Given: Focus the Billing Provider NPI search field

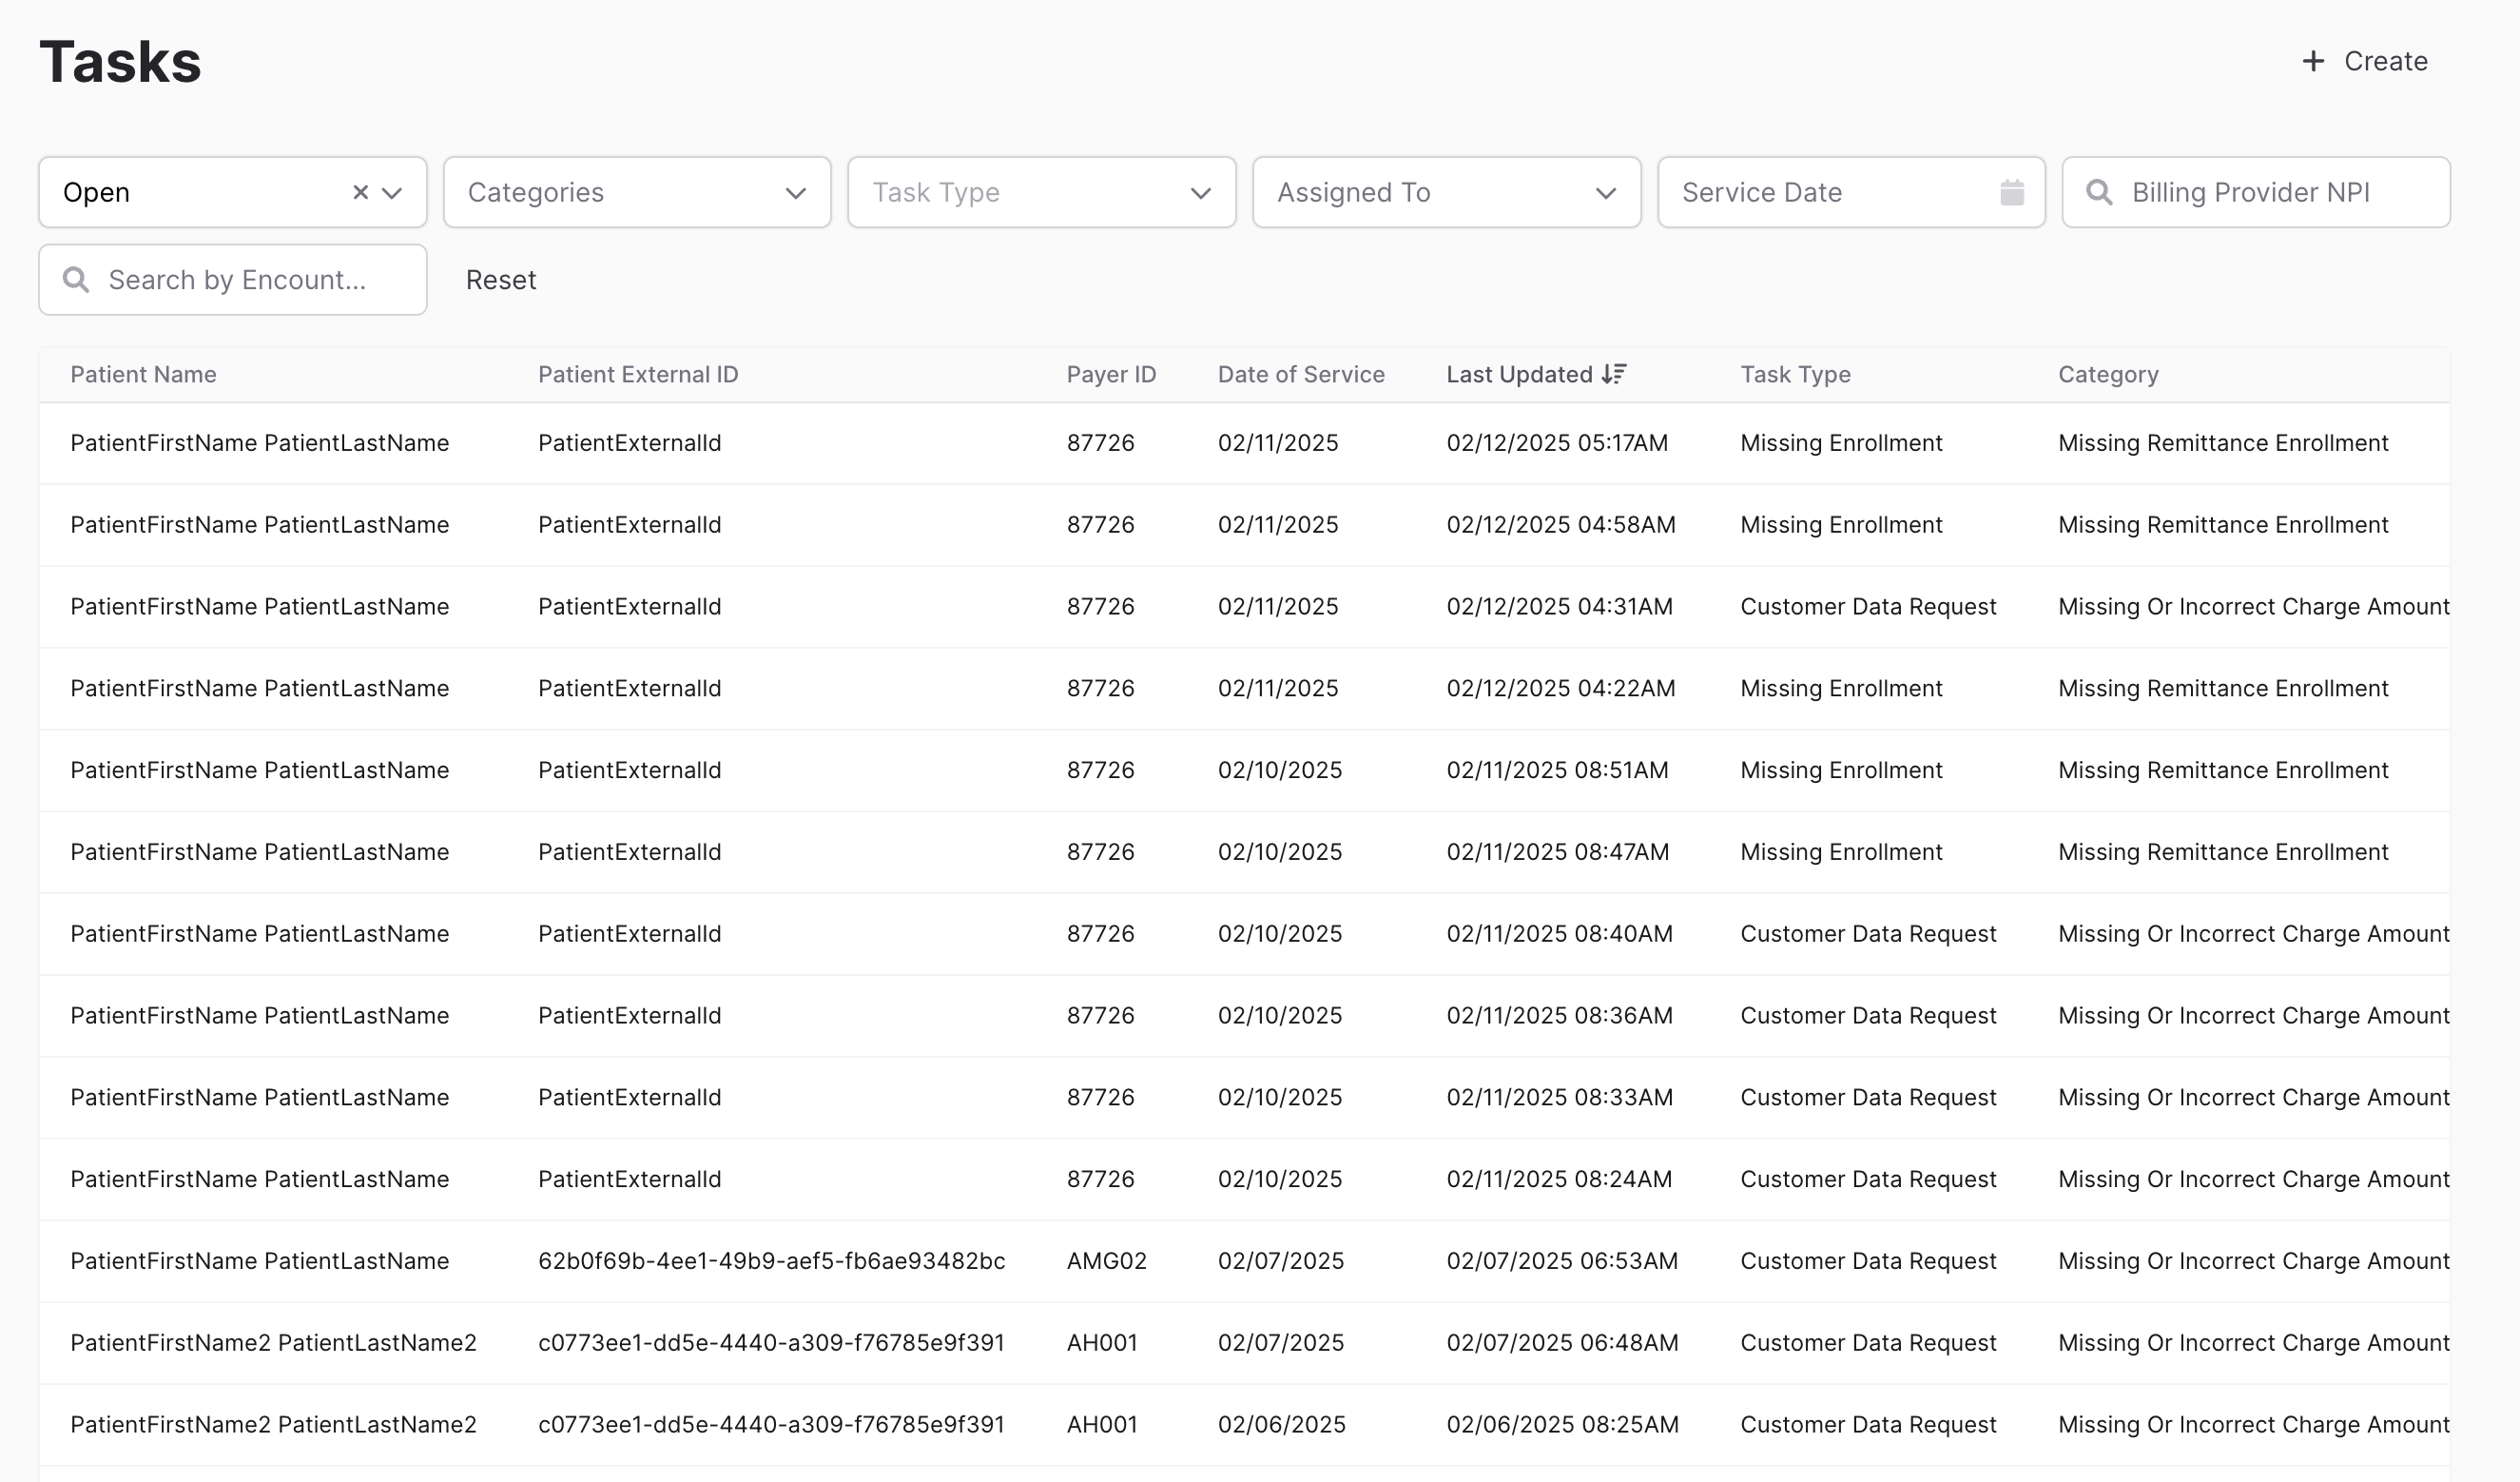Looking at the screenshot, I should pyautogui.click(x=2270, y=192).
